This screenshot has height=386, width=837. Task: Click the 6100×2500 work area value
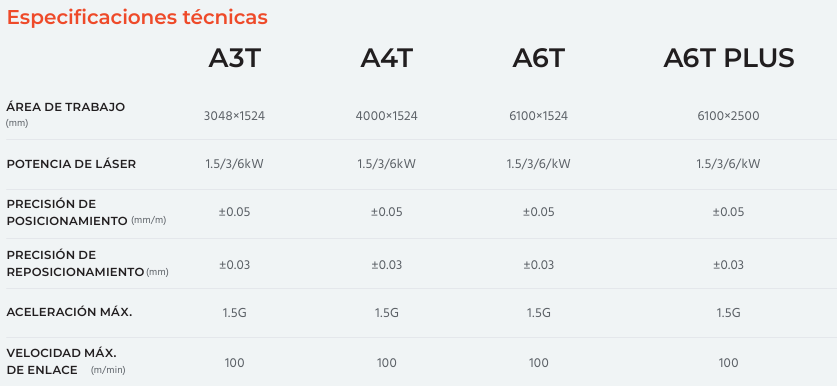click(728, 116)
